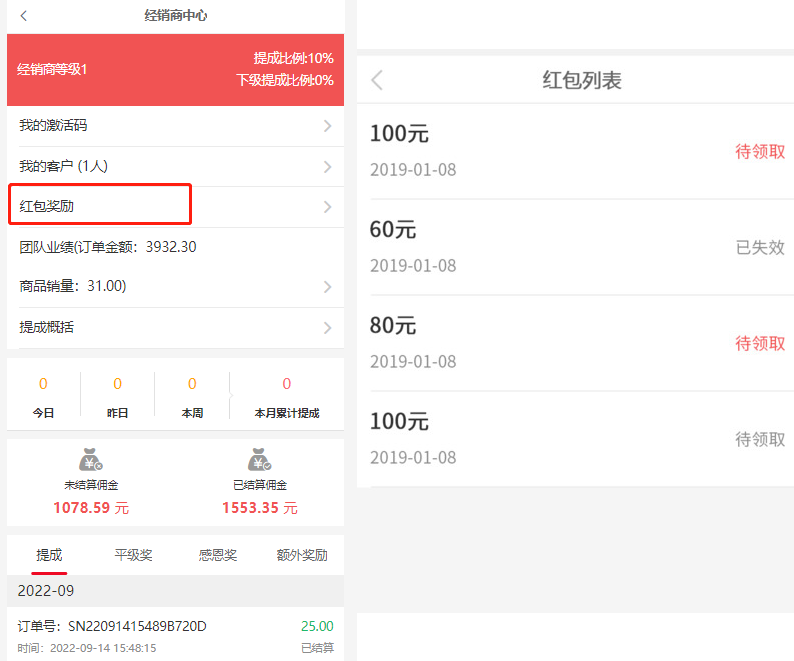Select the 额外奖励 tab

pos(302,555)
